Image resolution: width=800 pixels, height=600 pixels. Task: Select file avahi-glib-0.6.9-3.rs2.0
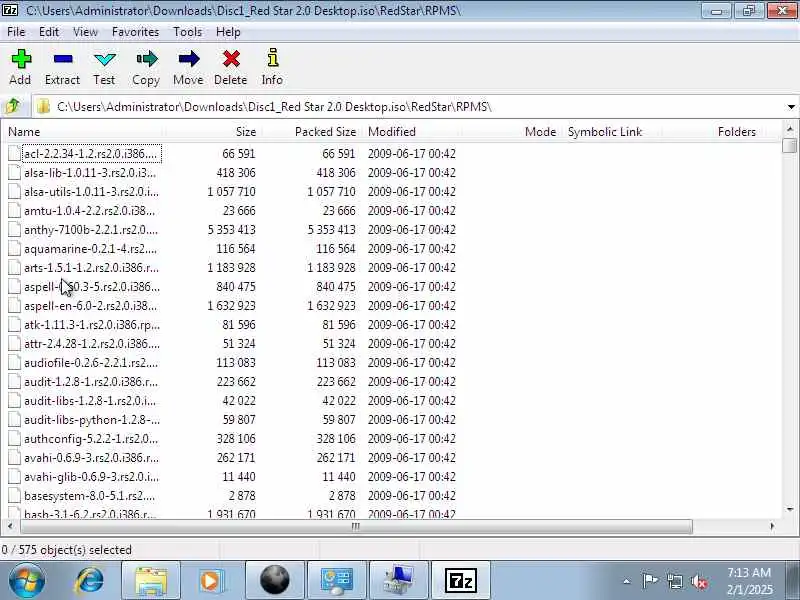coord(91,477)
